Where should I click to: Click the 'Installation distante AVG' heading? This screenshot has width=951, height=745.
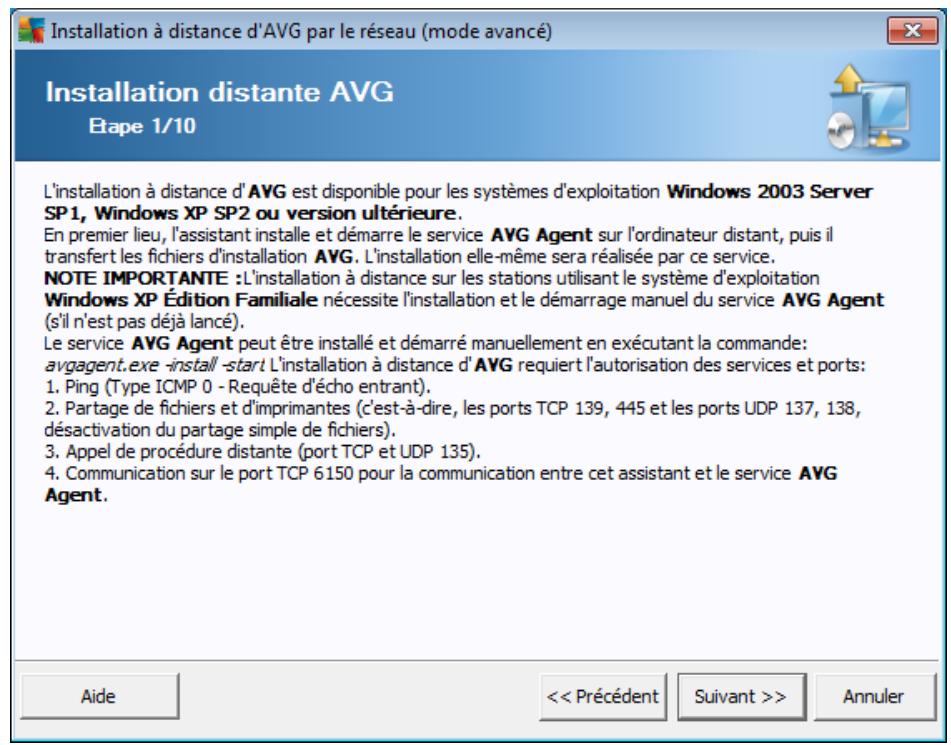coord(220,92)
